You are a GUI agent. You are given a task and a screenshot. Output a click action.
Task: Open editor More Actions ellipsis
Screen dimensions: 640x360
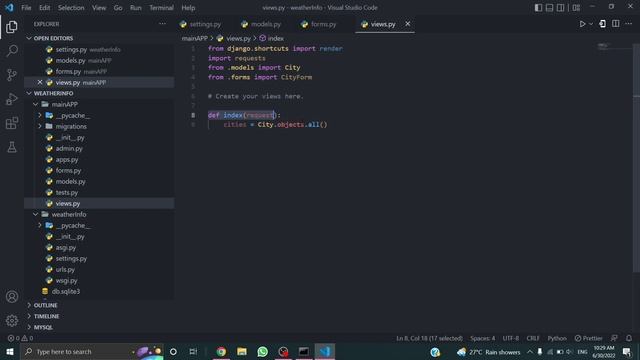(629, 24)
